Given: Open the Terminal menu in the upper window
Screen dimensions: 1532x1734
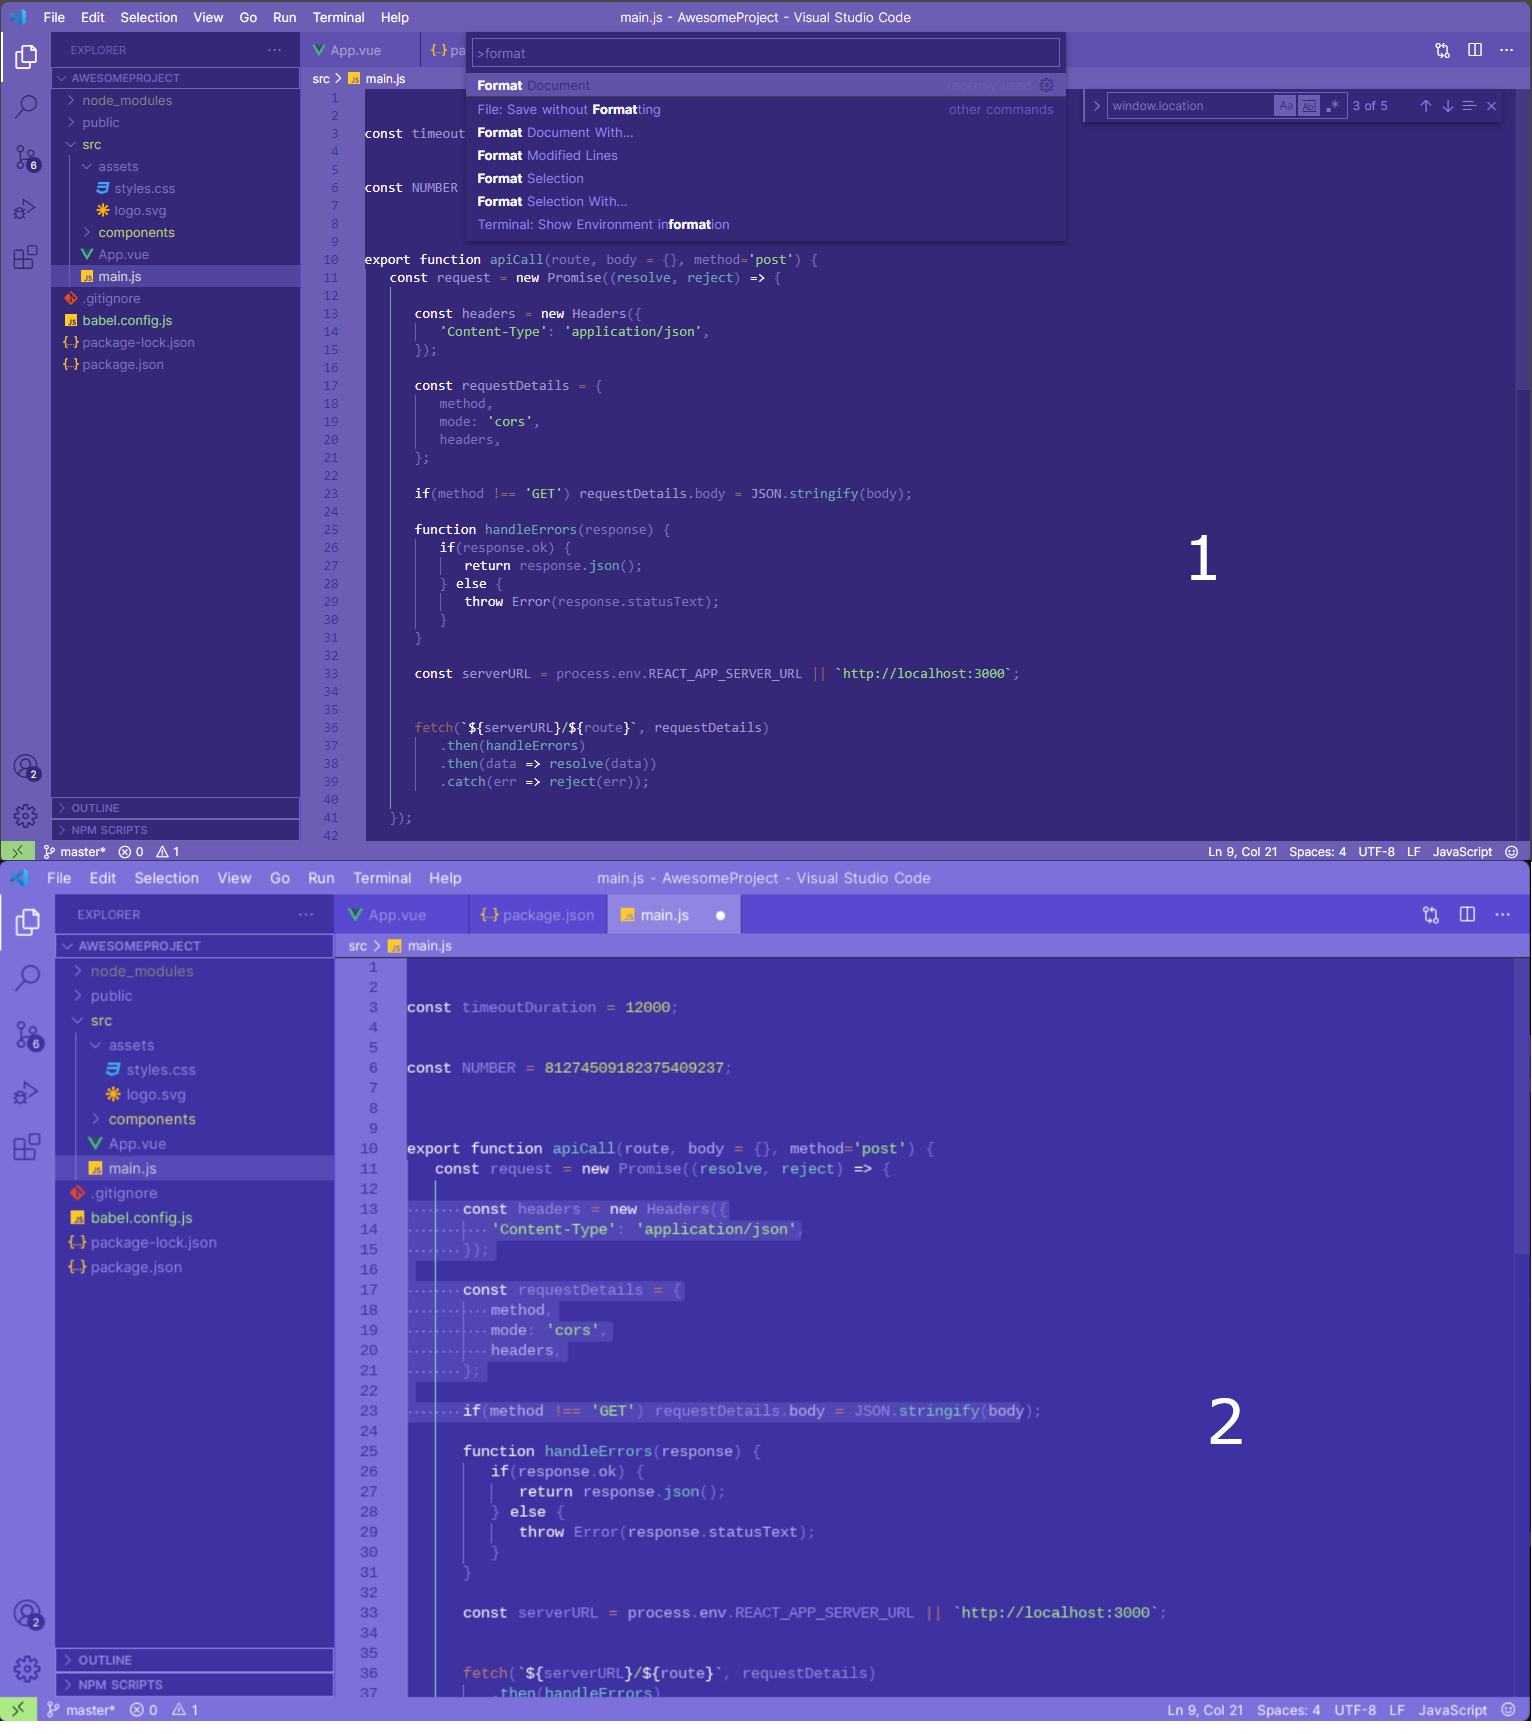Looking at the screenshot, I should tap(339, 17).
